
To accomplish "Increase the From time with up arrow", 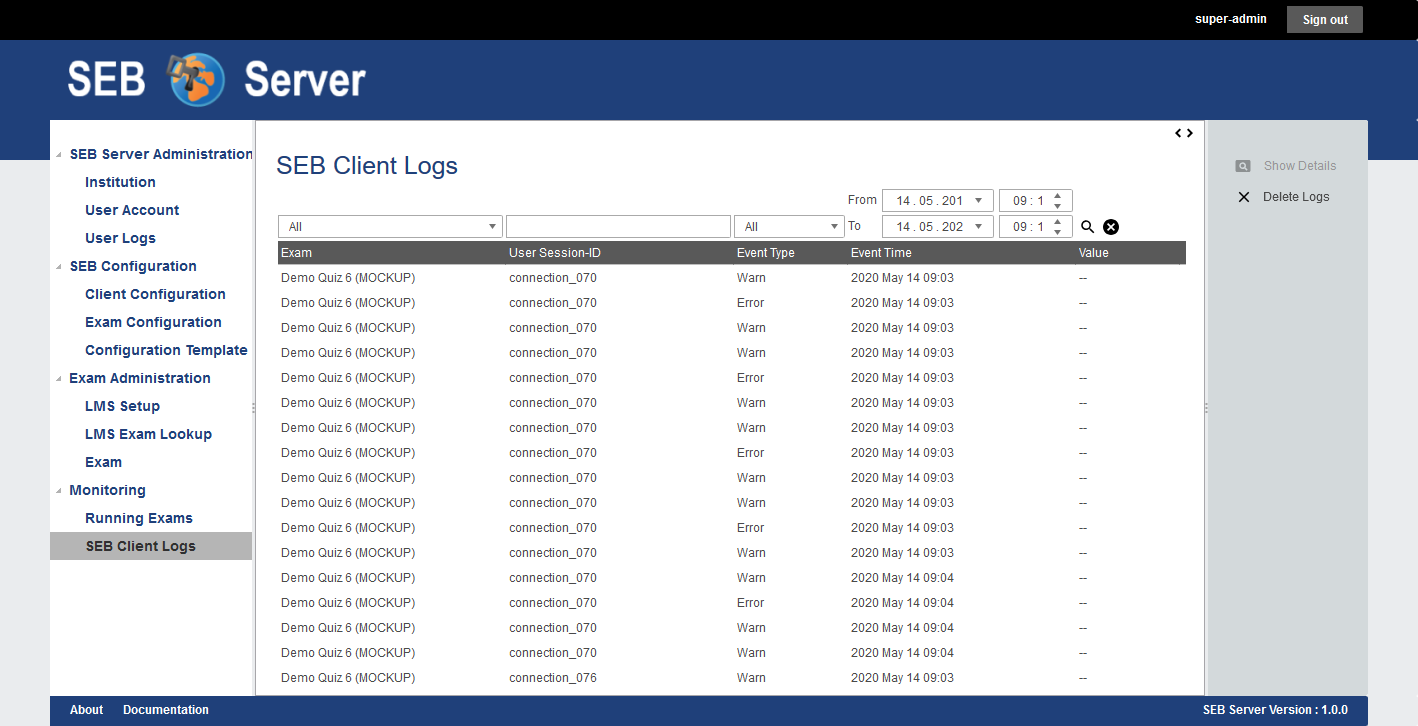I will (x=1058, y=195).
